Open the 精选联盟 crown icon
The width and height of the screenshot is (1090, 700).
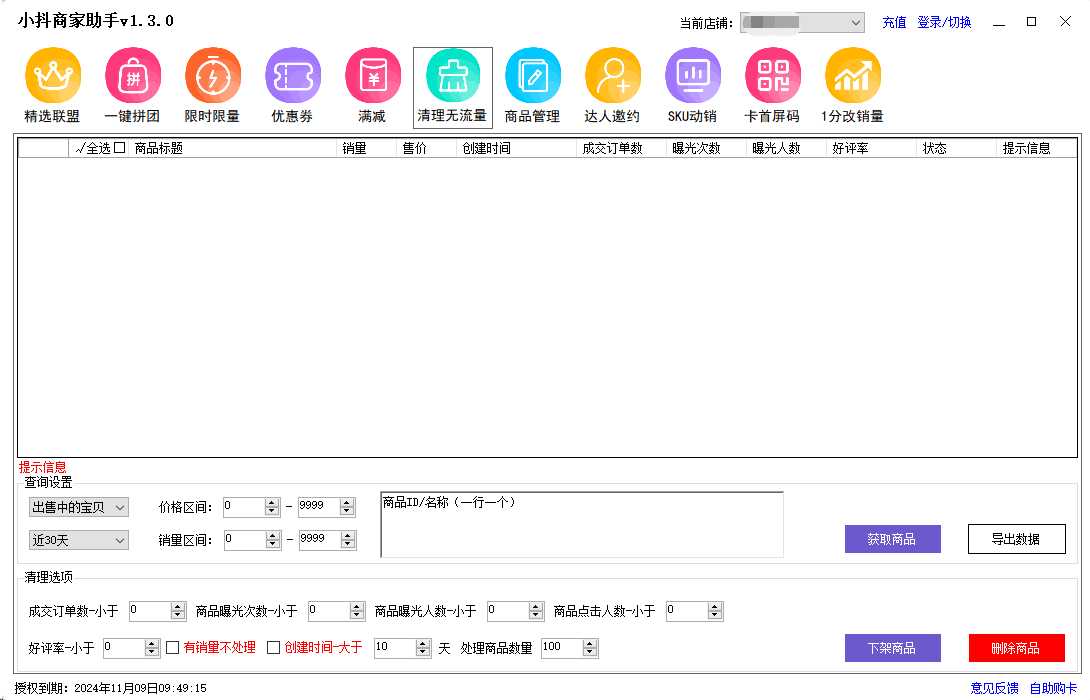52,76
